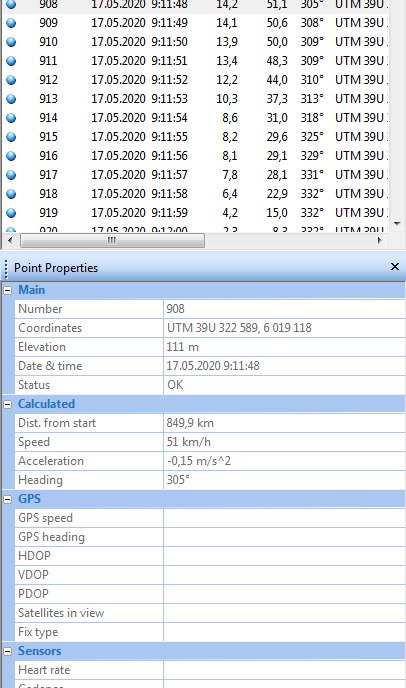Click the Date & time value field
The image size is (406, 688).
pos(284,366)
